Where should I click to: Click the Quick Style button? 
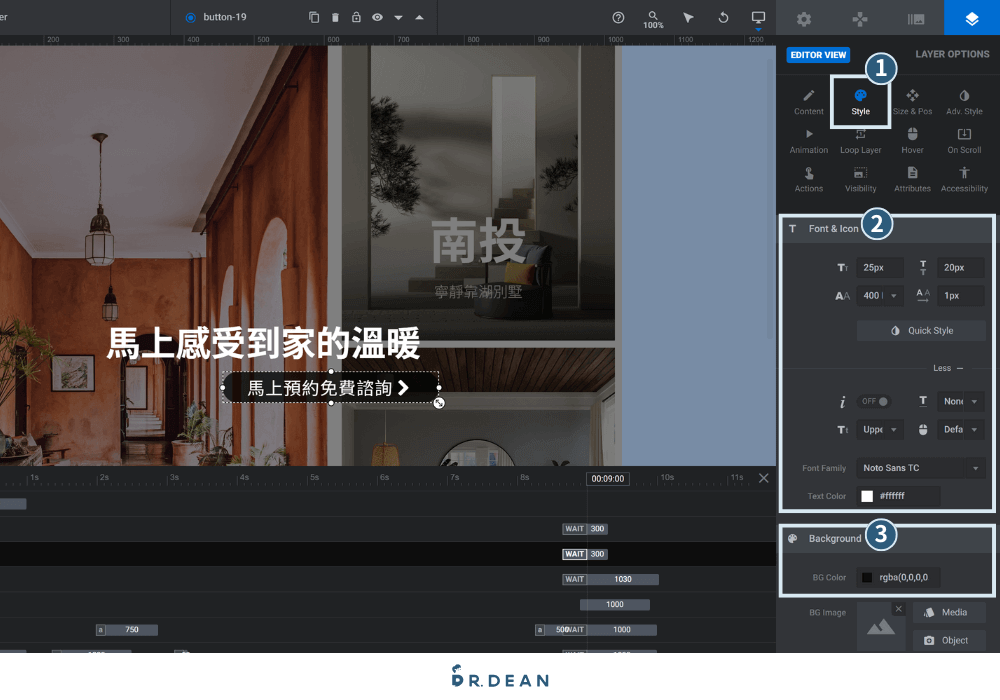921,330
